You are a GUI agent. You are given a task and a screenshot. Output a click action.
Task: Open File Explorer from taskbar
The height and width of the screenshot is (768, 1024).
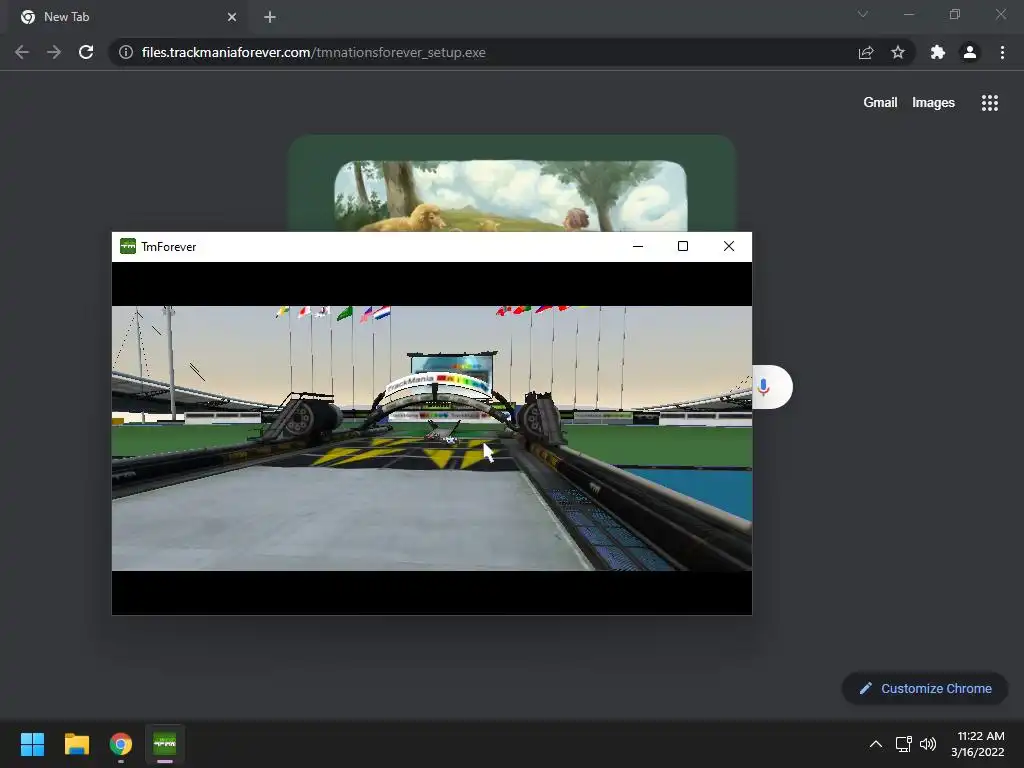[76, 744]
